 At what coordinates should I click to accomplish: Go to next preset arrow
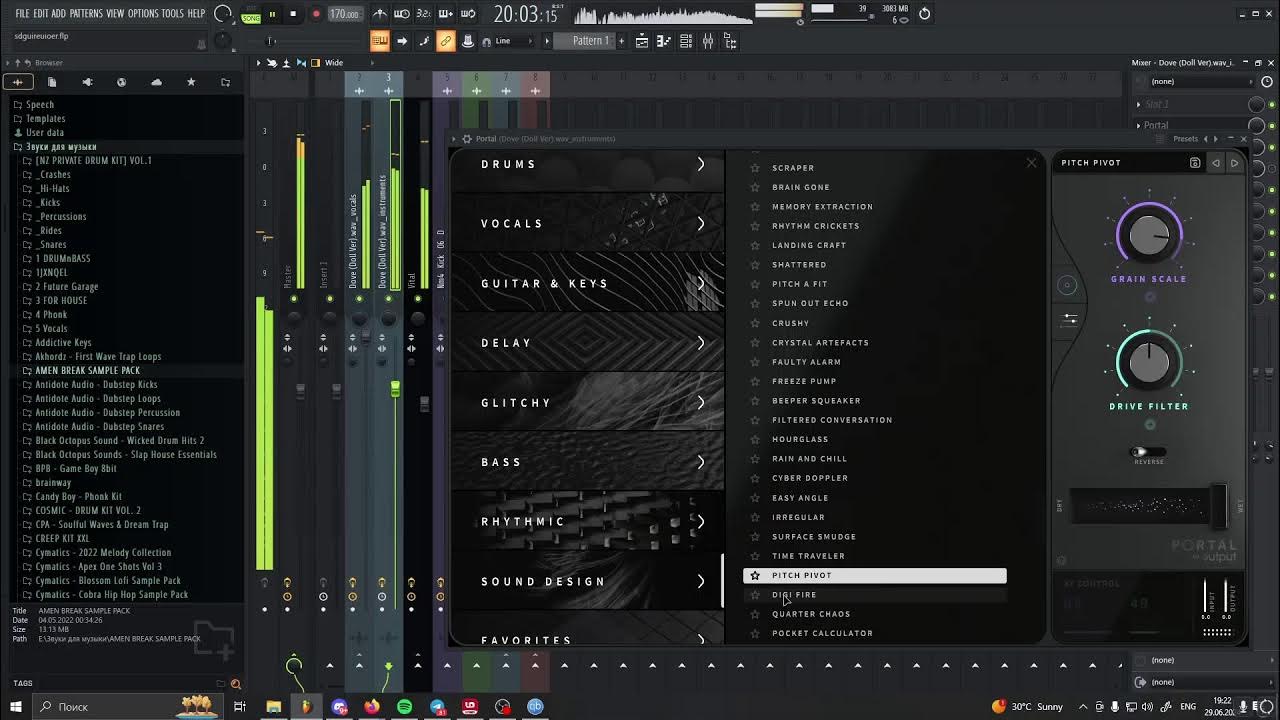coord(1235,163)
